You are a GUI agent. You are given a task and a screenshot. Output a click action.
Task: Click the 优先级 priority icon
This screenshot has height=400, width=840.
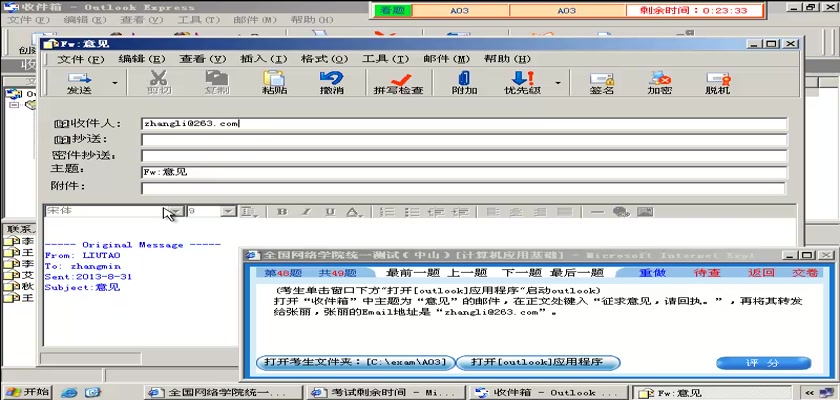[522, 83]
